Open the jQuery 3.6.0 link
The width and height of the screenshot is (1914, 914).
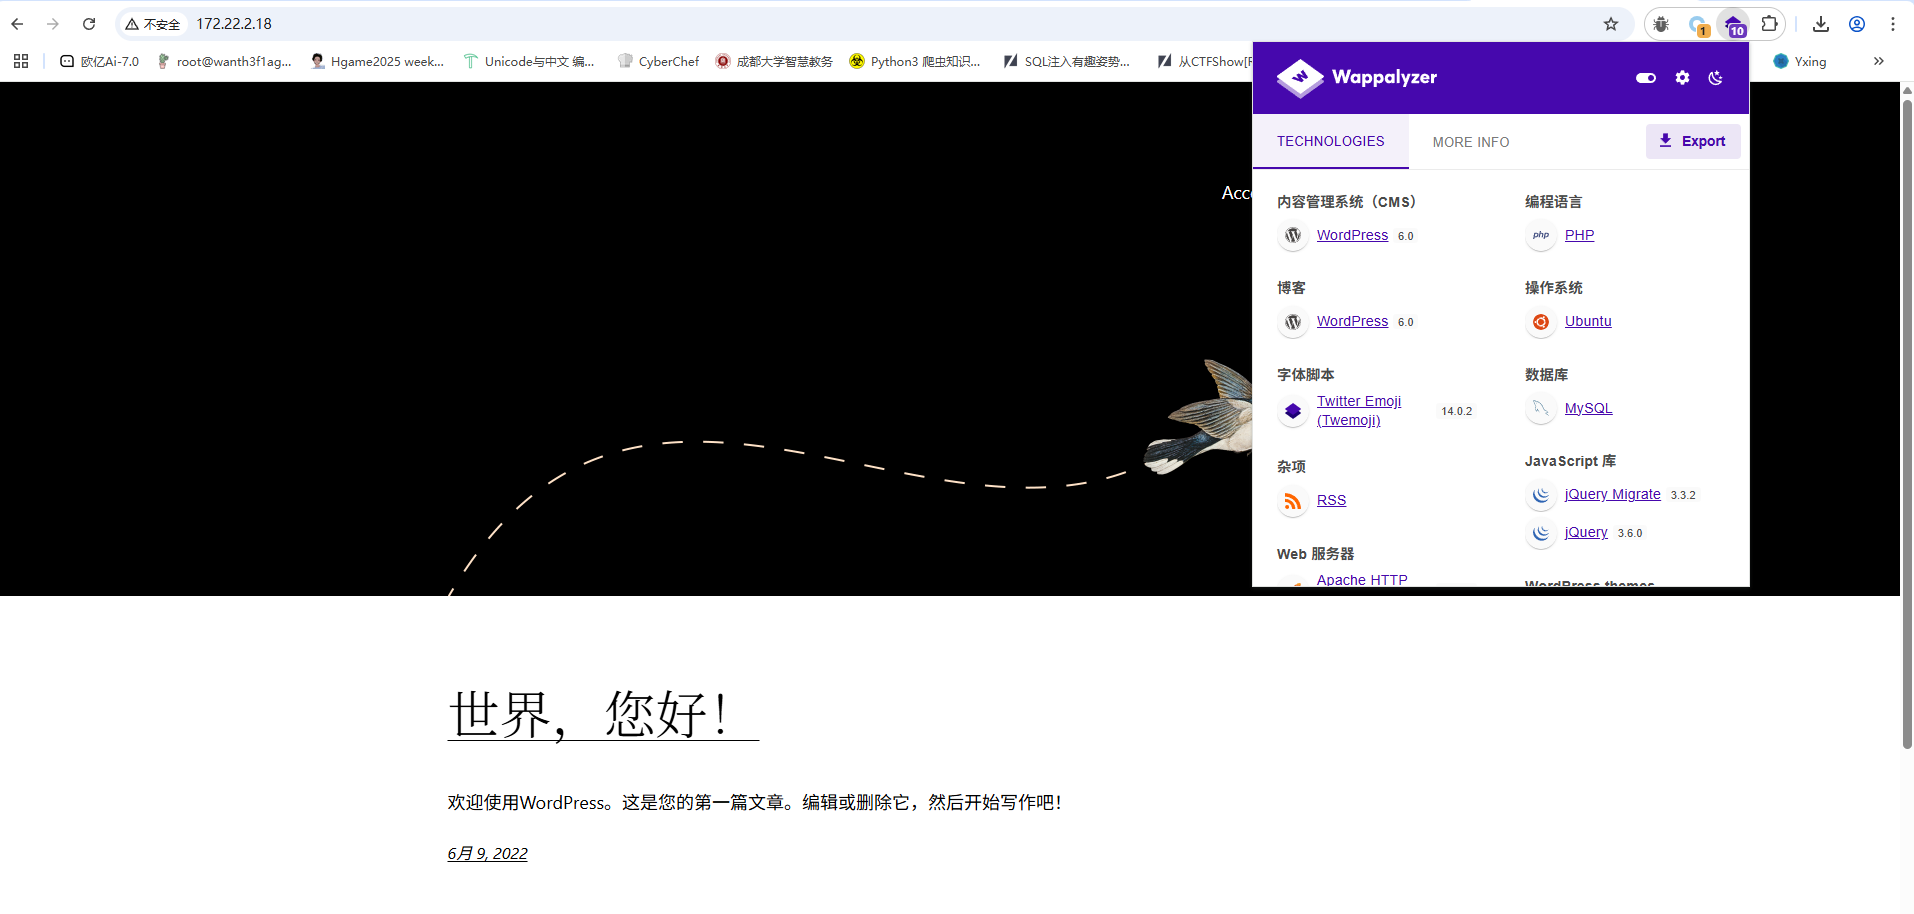point(1586,532)
